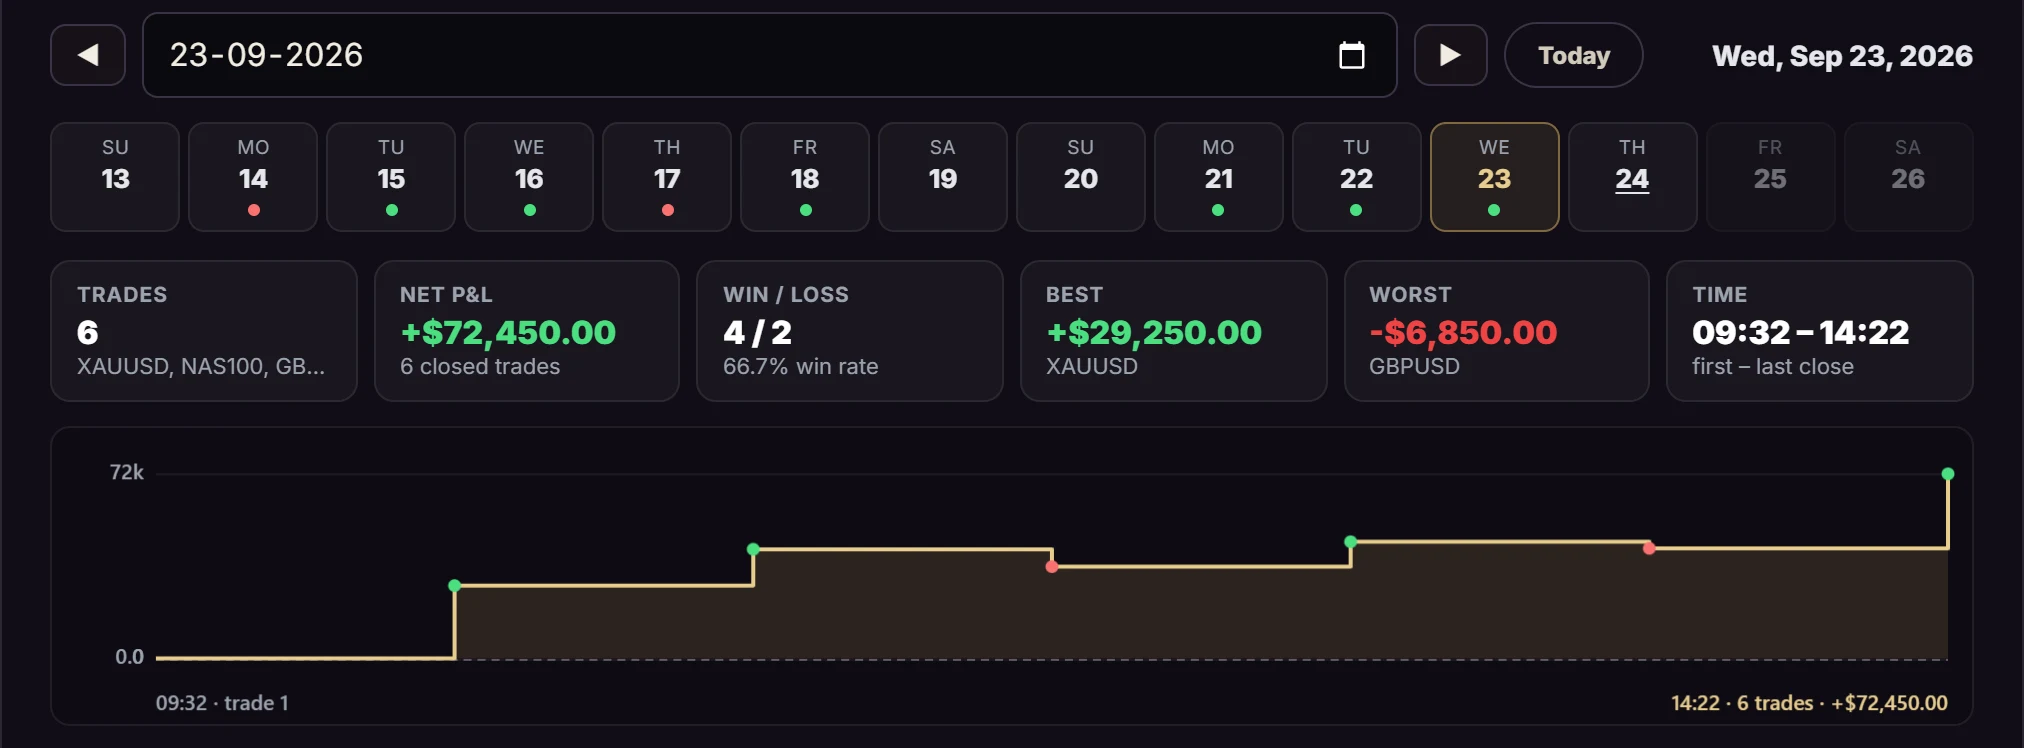Choose Thursday 17 day tile
This screenshot has width=2024, height=748.
667,177
